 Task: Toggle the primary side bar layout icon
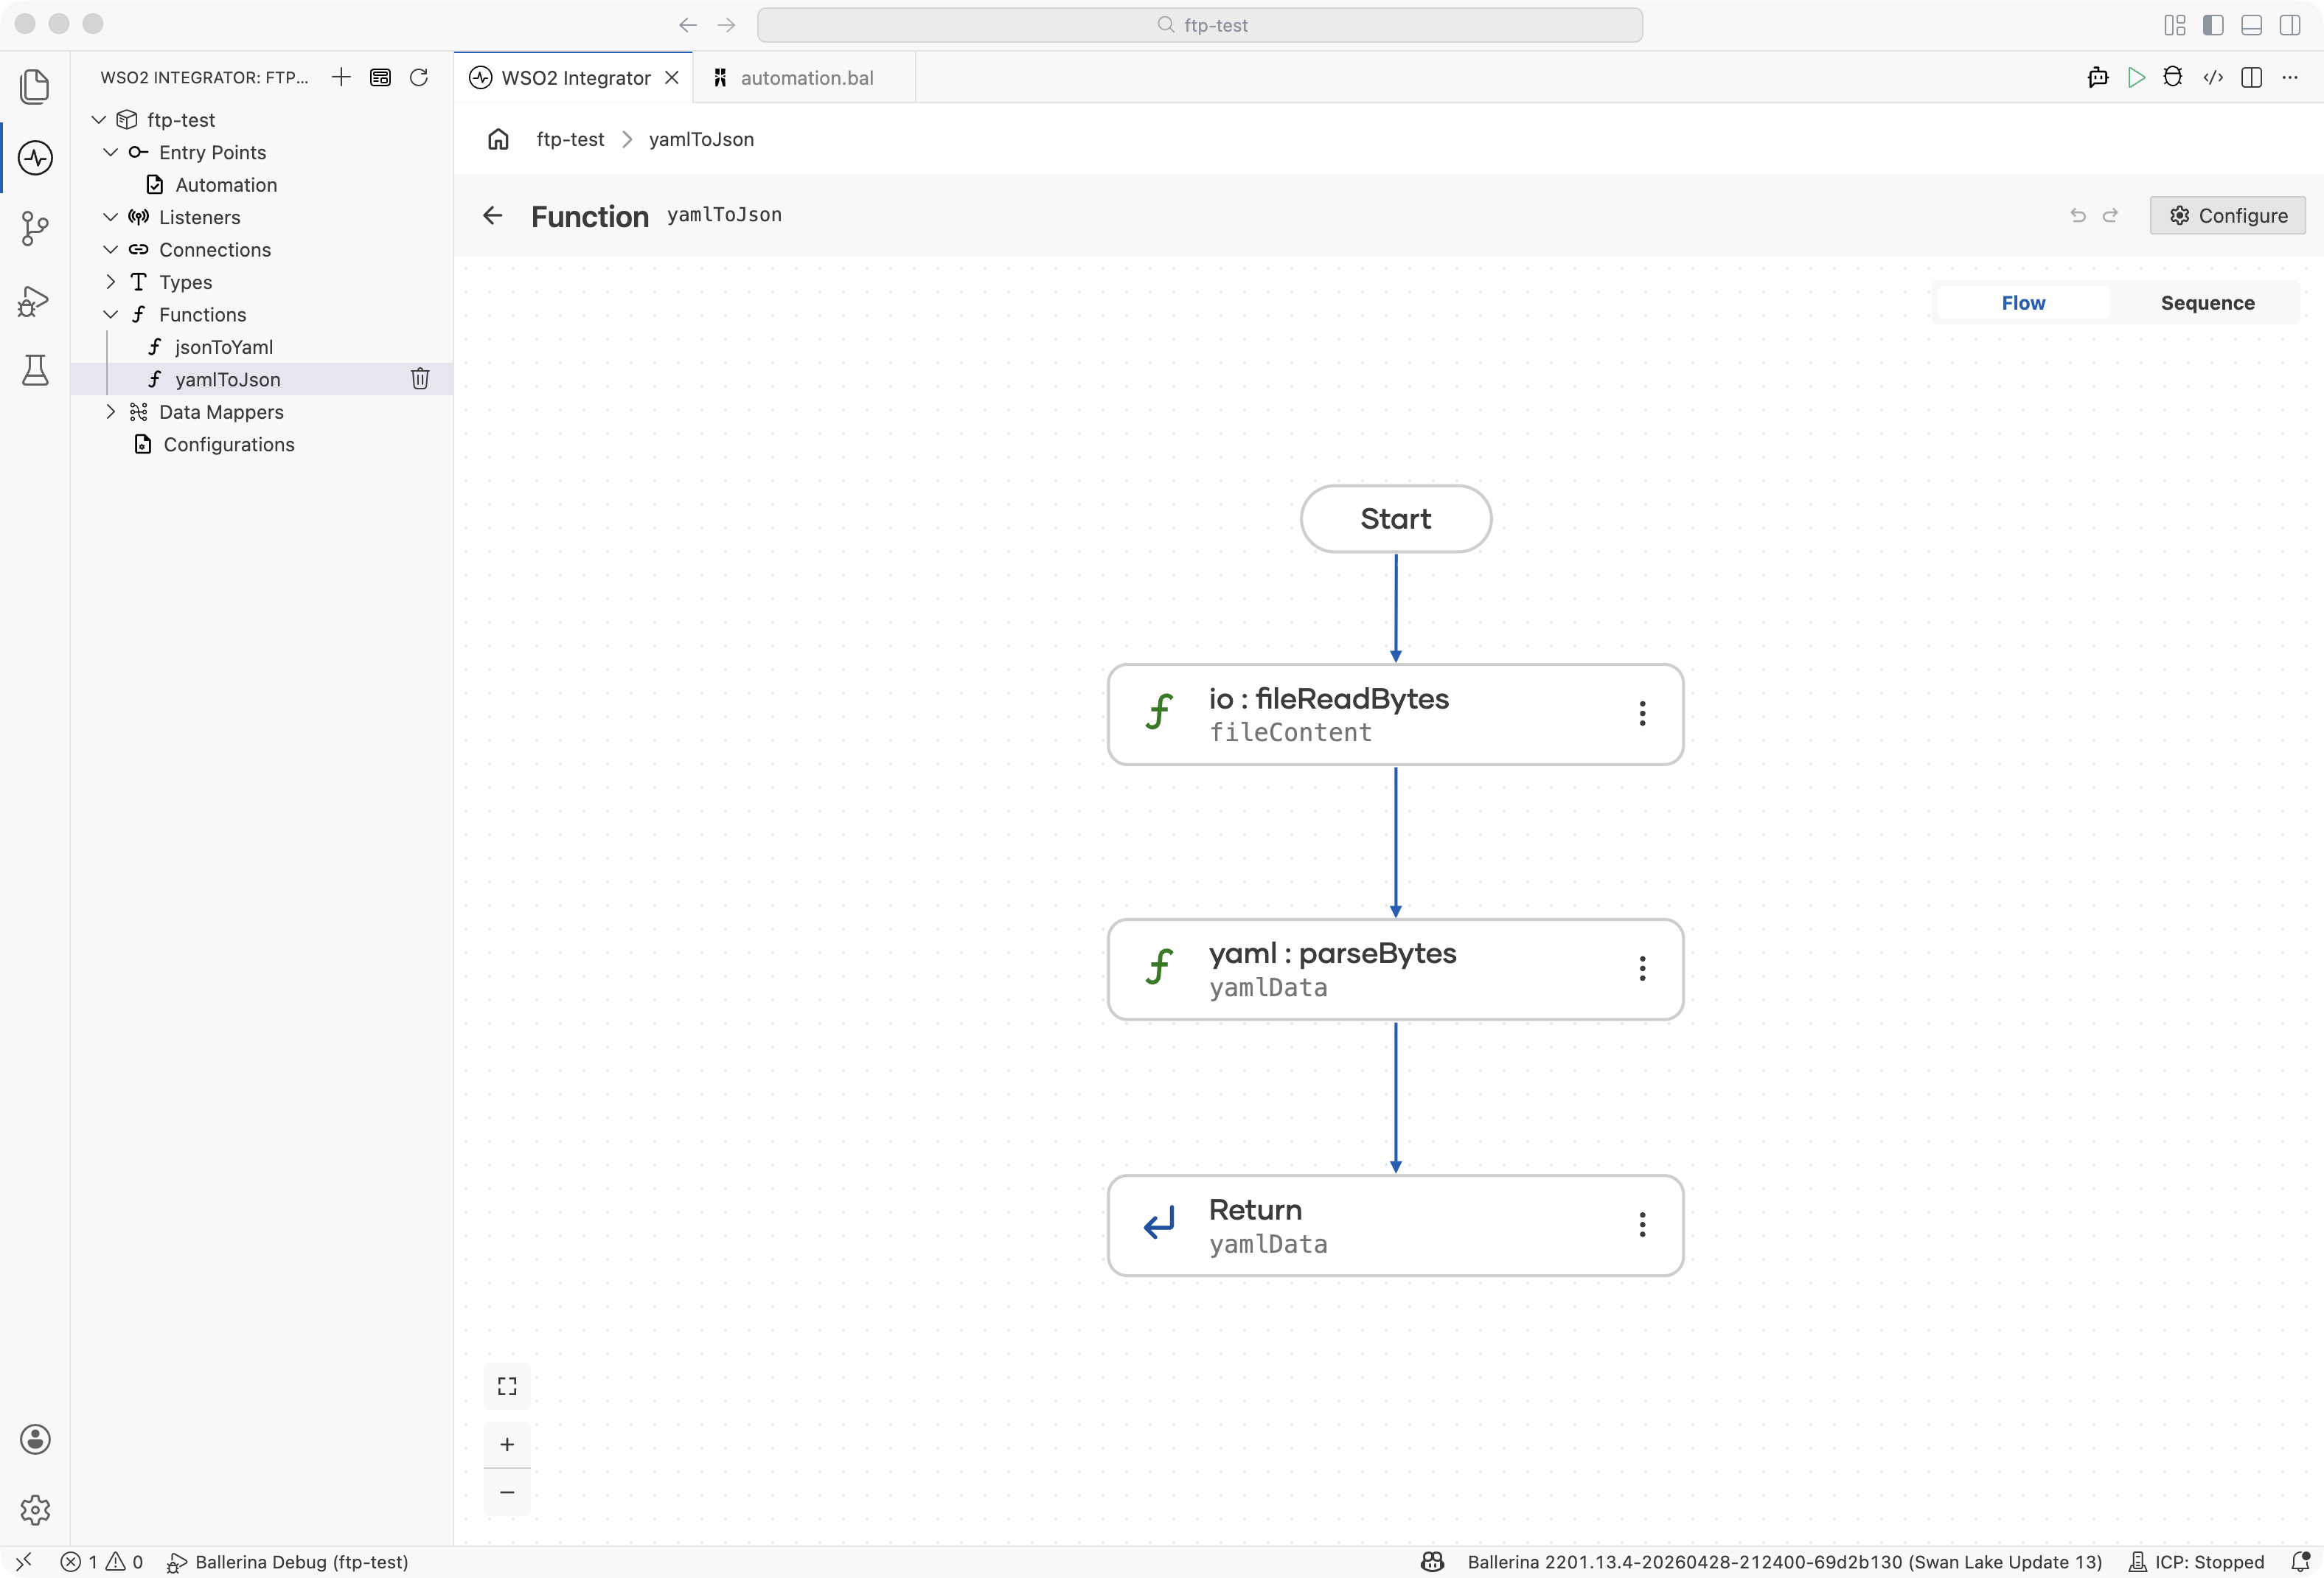(x=2213, y=25)
